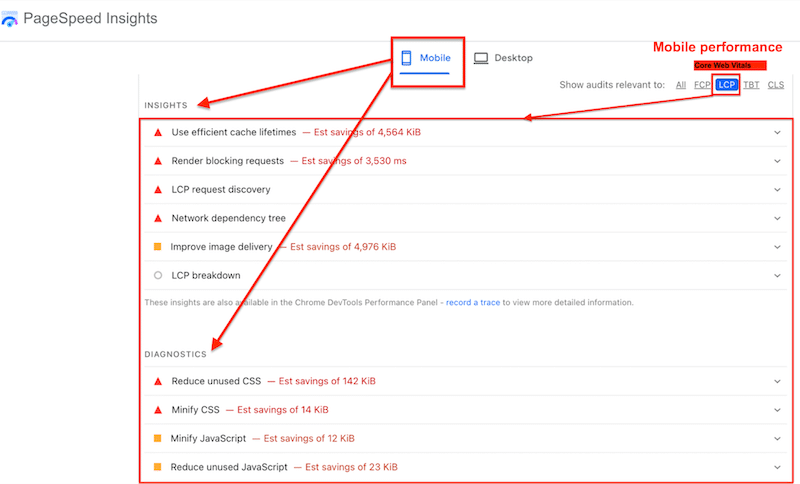Click Minify JavaScript label

tap(208, 438)
